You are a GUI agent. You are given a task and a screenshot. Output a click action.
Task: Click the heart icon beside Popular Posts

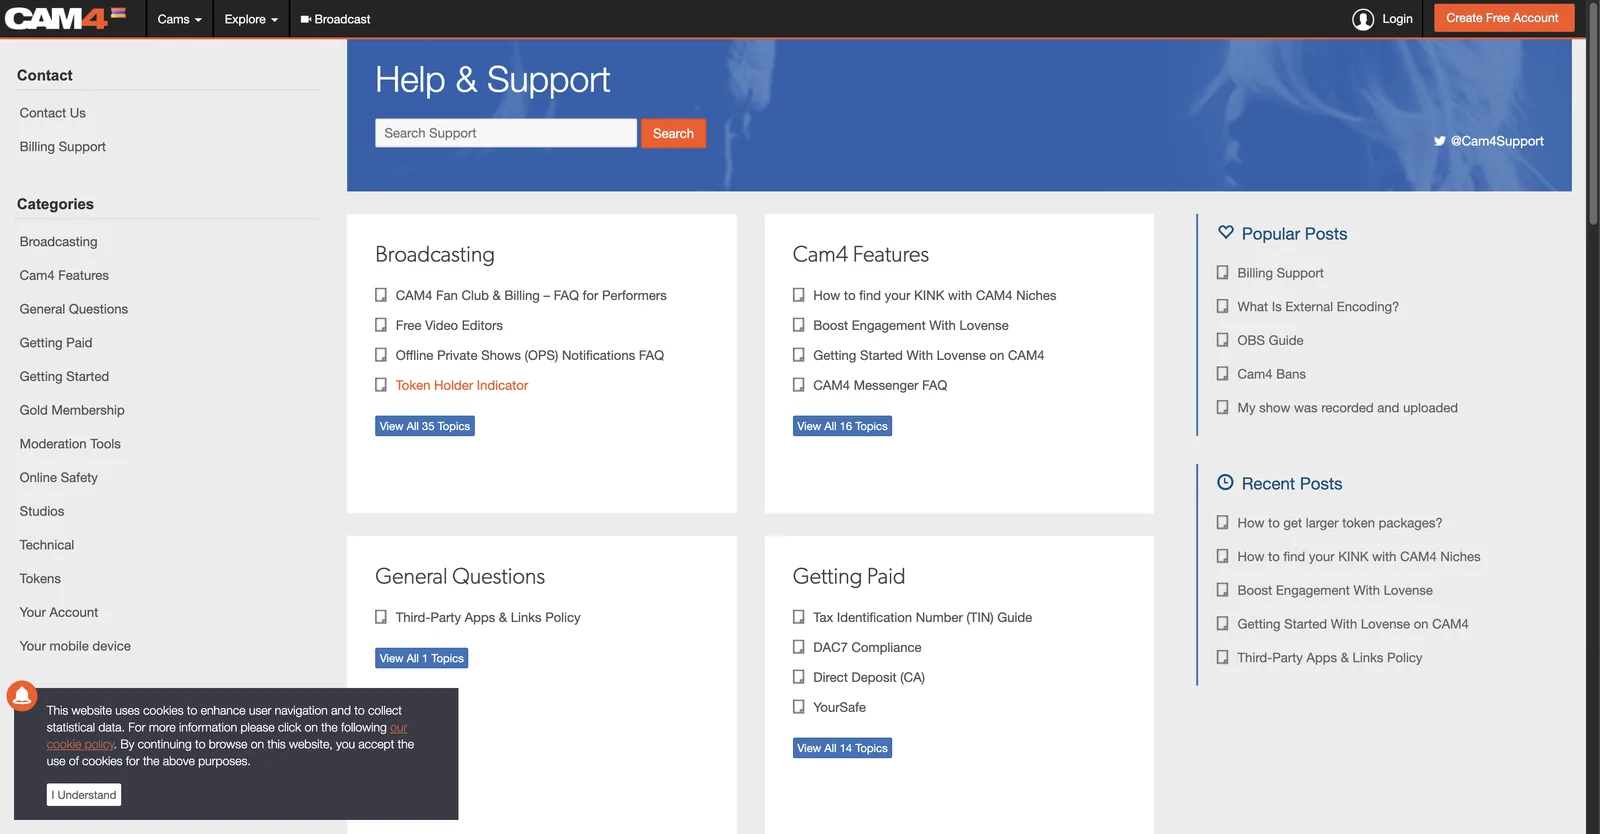pyautogui.click(x=1226, y=232)
